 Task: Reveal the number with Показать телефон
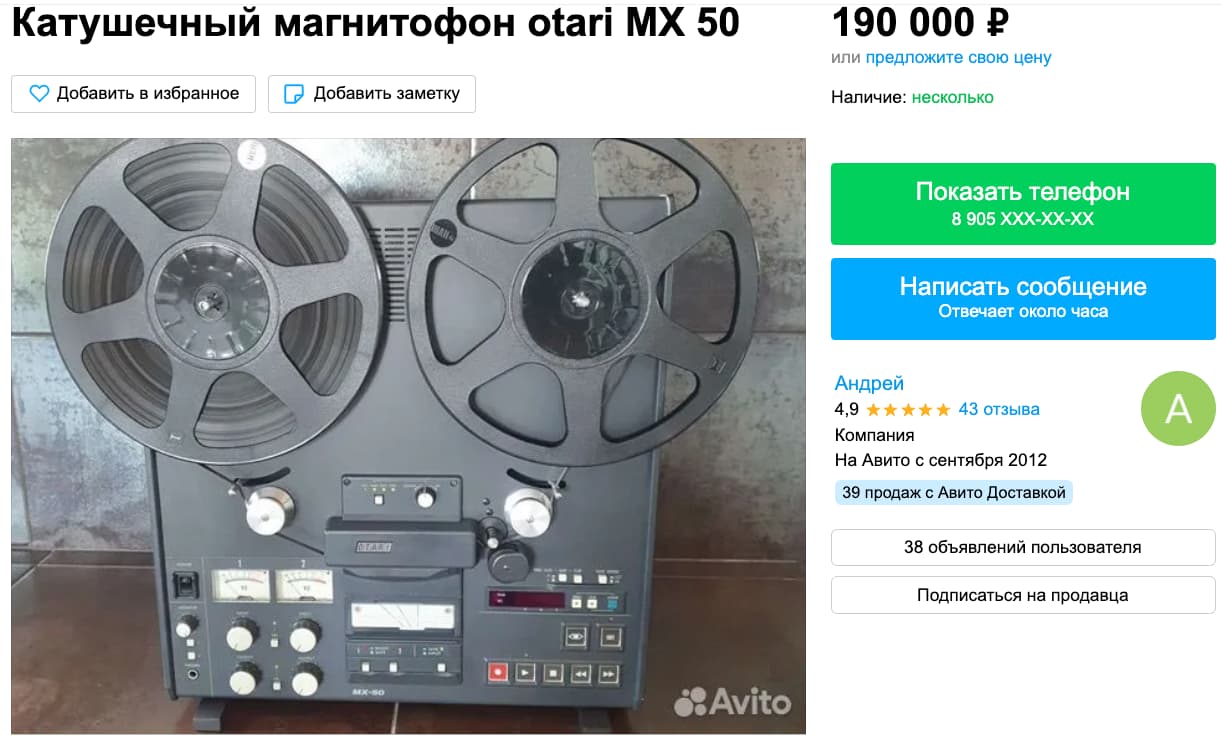[x=1023, y=203]
